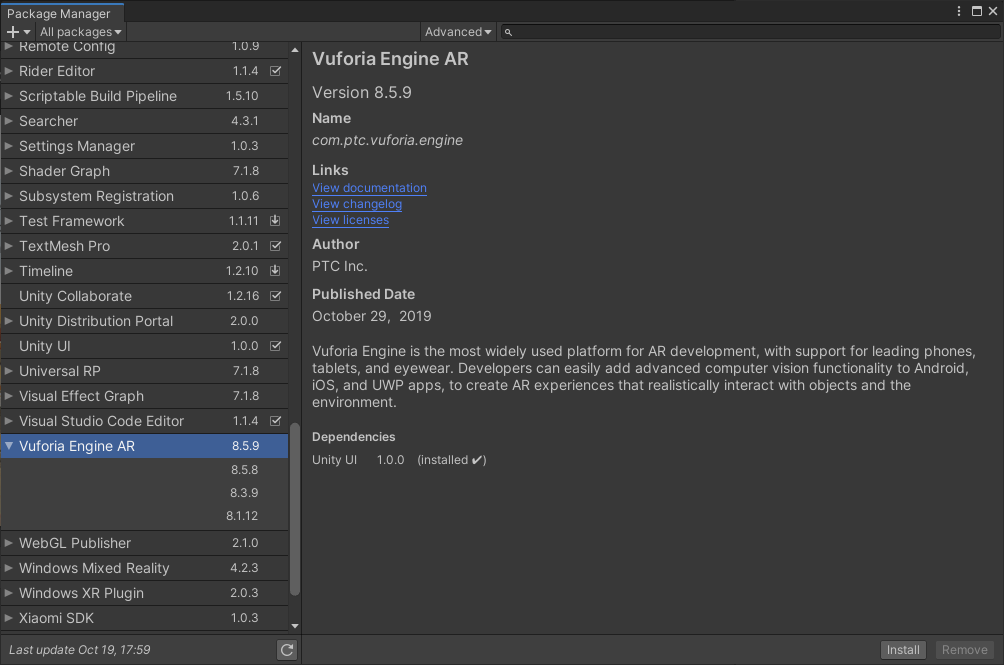This screenshot has height=665, width=1004.
Task: Click the PTC Inc. author name
Action: (x=339, y=266)
